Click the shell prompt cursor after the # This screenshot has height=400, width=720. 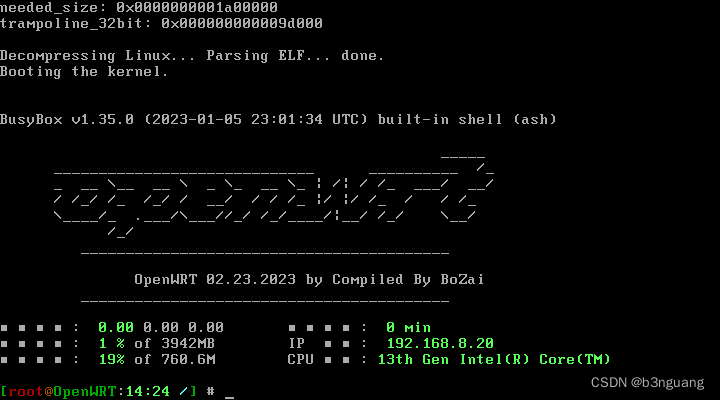tap(229, 397)
